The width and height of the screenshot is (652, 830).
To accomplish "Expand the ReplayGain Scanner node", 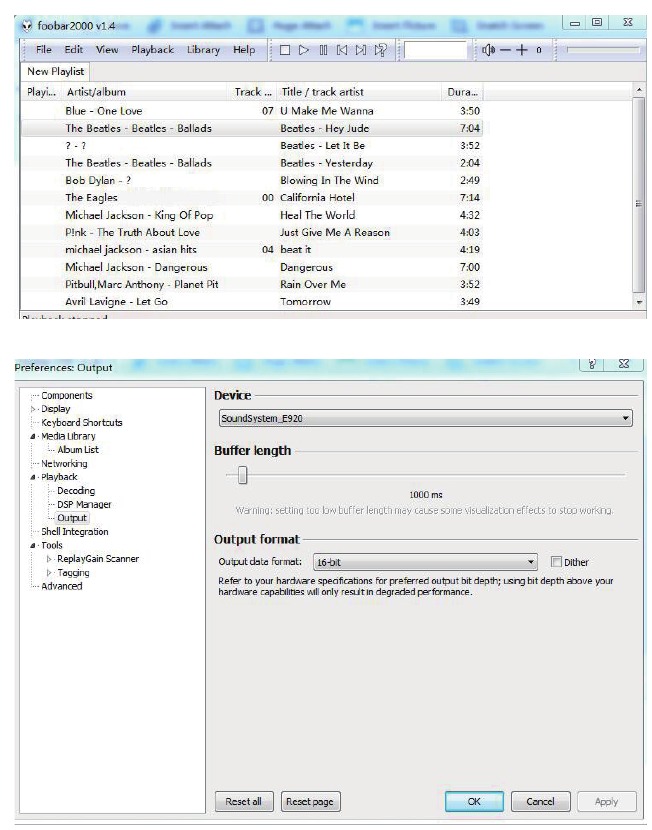I will pyautogui.click(x=49, y=559).
